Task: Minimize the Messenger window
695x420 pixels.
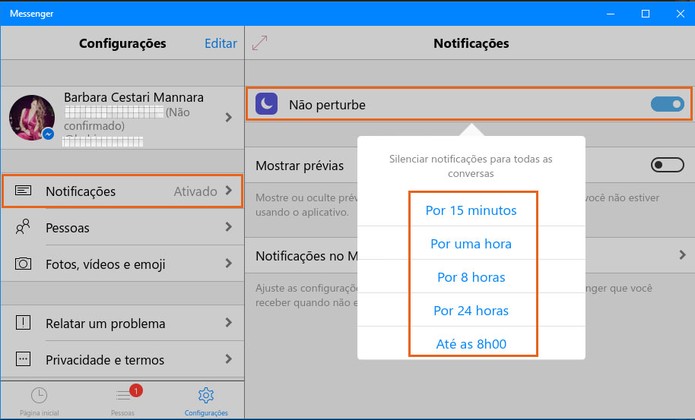Action: [x=611, y=14]
